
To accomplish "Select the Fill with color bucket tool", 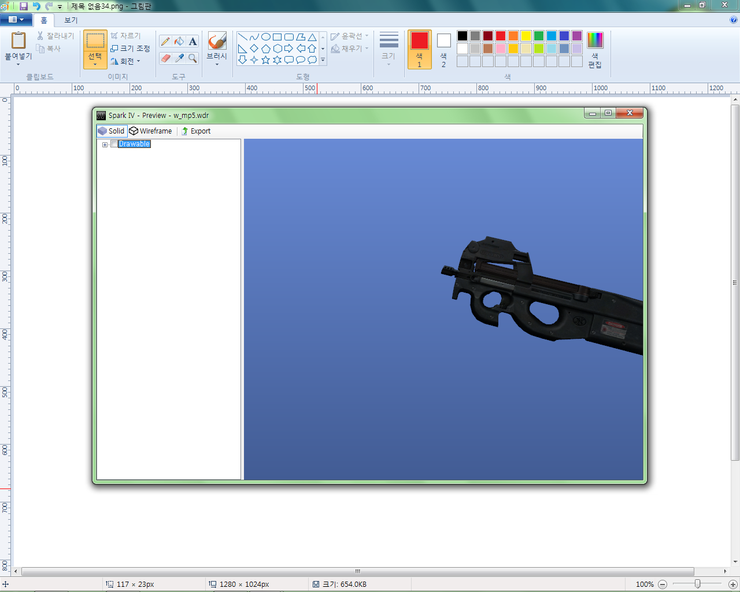I will [179, 42].
